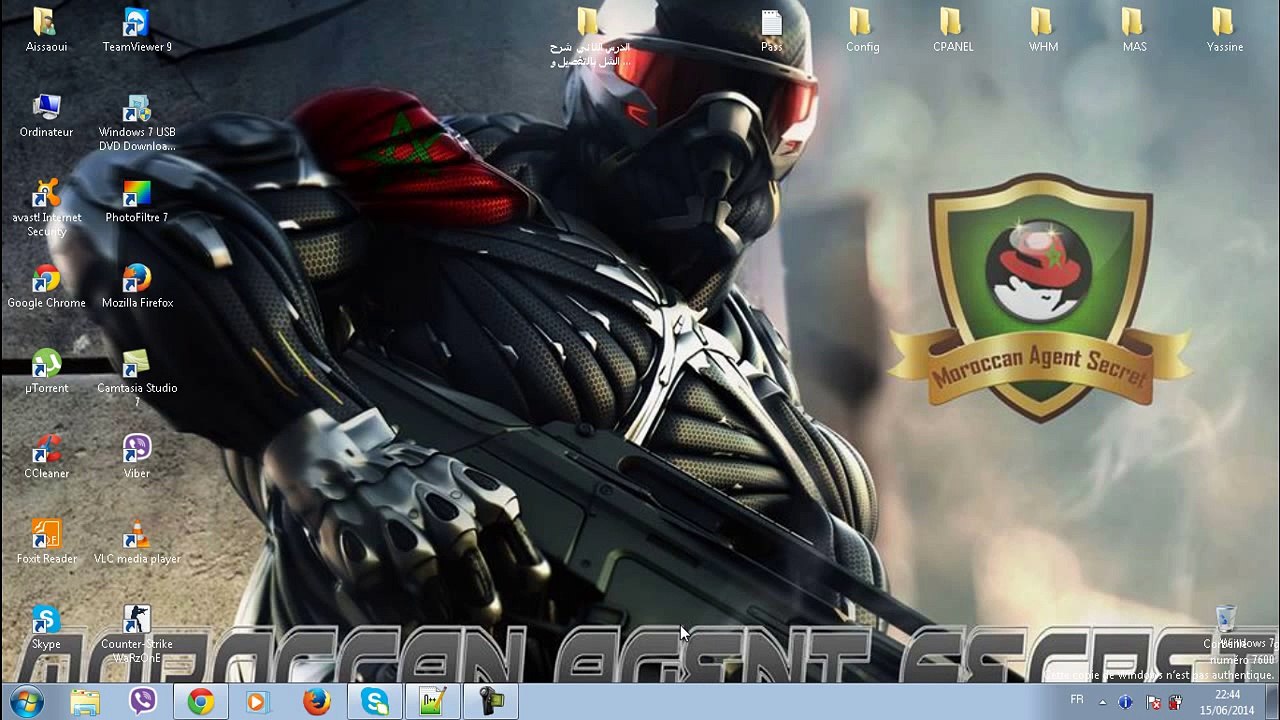The image size is (1280, 720).
Task: Open Mozilla Firefox desktop shortcut
Action: point(137,287)
